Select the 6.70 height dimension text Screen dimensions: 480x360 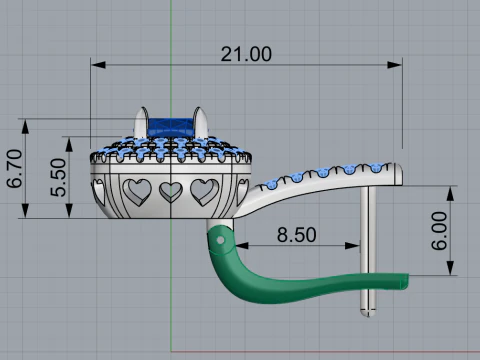tap(15, 168)
